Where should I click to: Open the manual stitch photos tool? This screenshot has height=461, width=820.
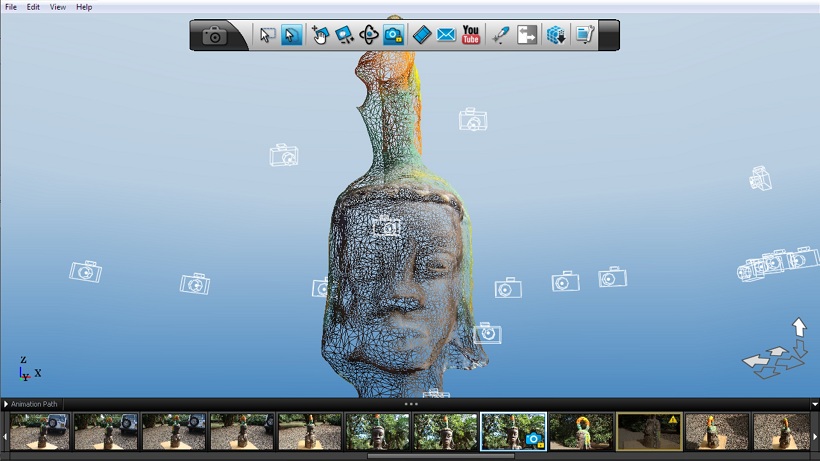[x=527, y=35]
